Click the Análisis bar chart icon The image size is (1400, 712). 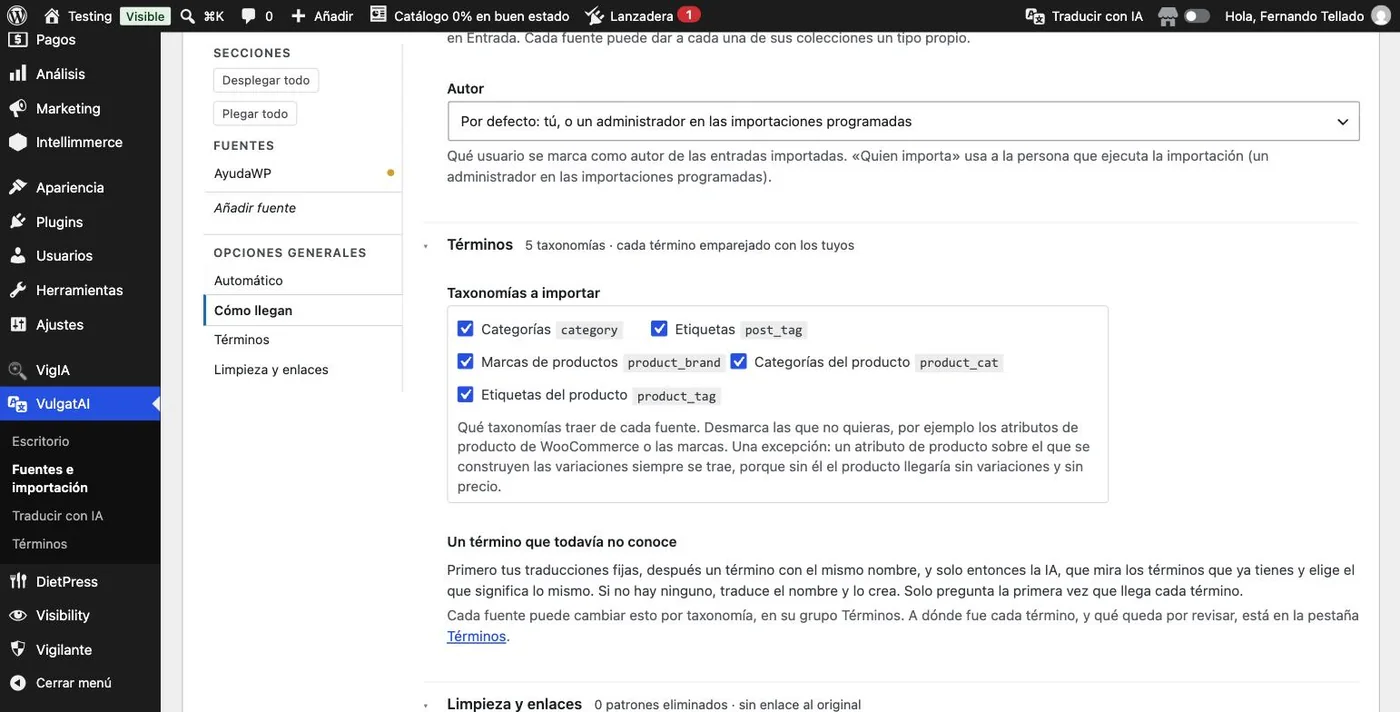coord(17,74)
